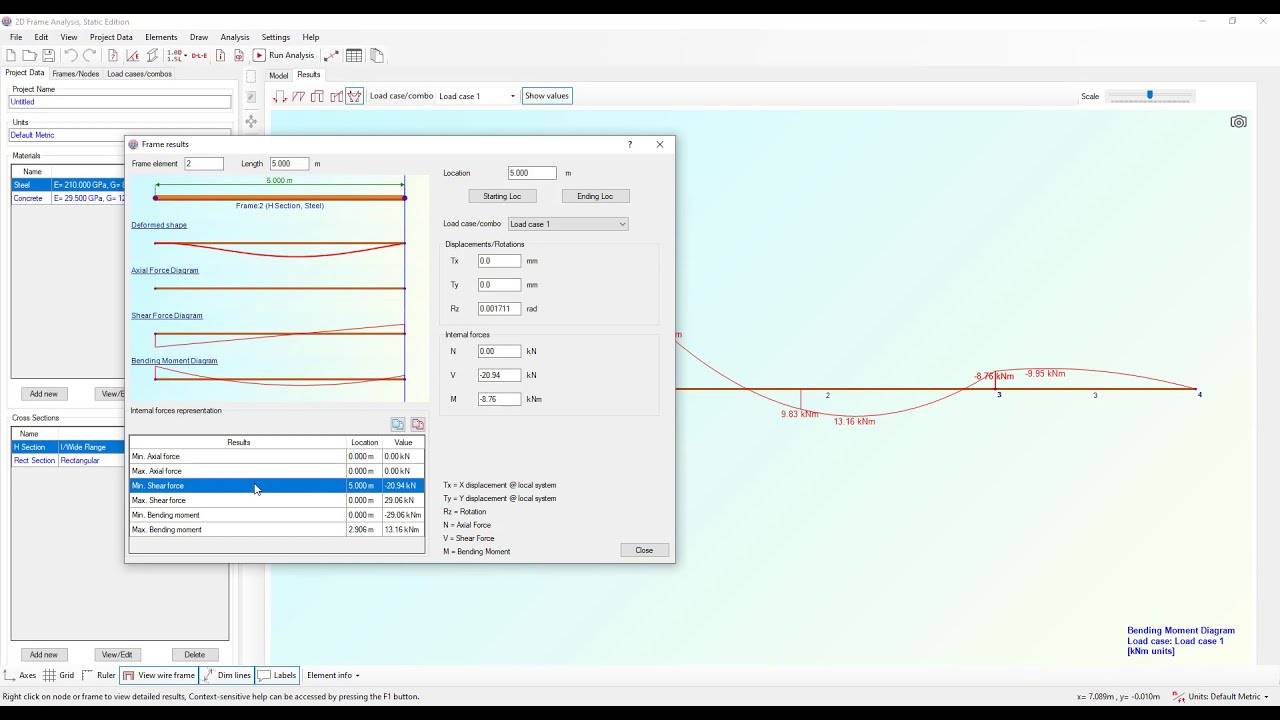Open the load combination factors tool (1.0D 1.5L)
Screen dimensions: 1280x720
175,55
